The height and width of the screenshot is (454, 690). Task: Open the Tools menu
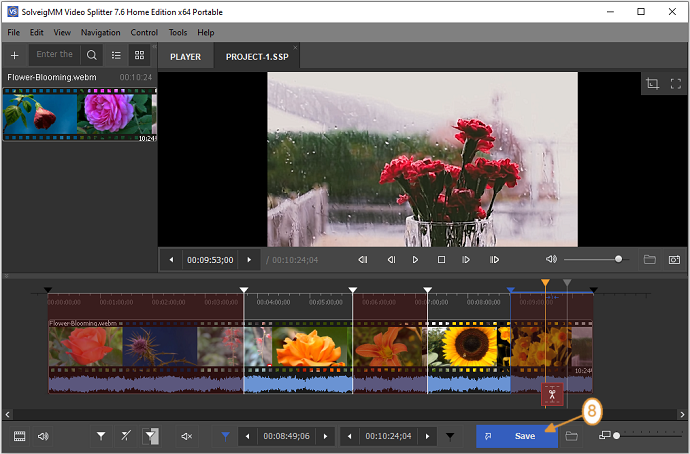[x=178, y=33]
